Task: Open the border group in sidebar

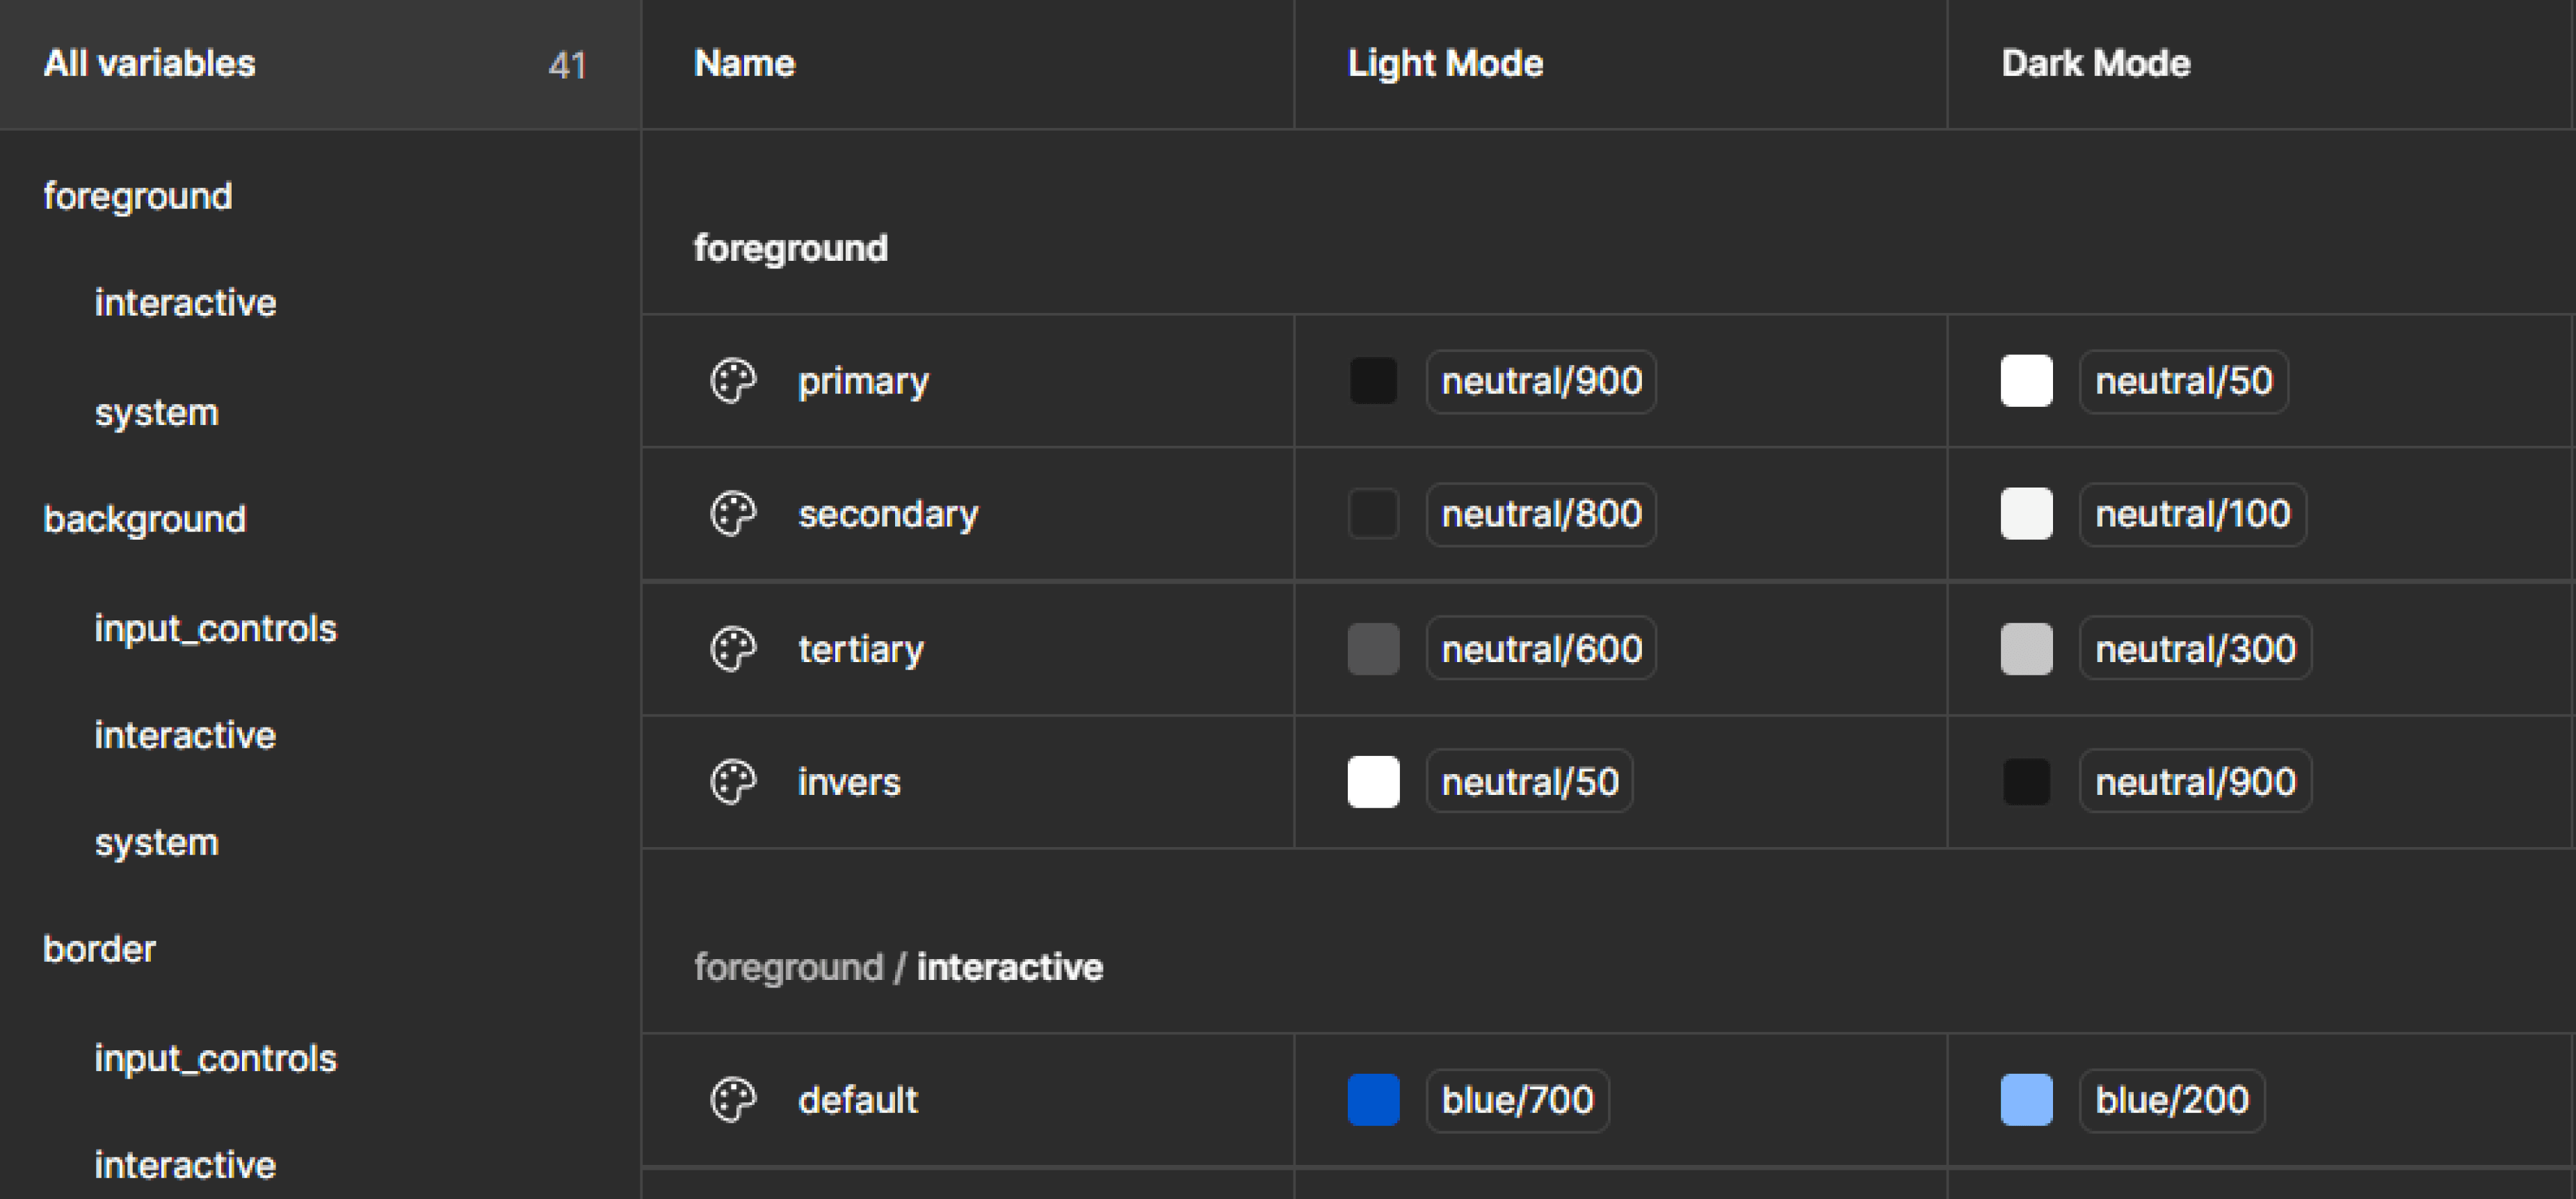Action: 100,949
